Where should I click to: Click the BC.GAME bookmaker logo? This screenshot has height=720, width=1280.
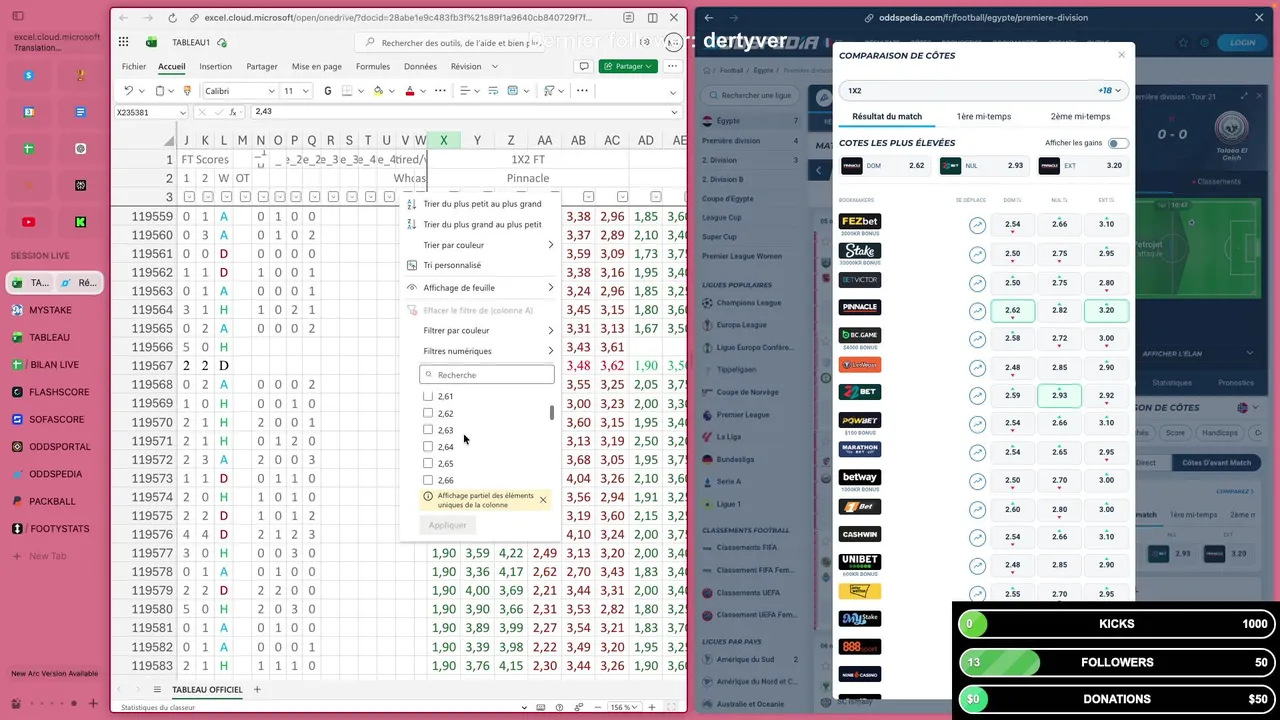(x=860, y=335)
